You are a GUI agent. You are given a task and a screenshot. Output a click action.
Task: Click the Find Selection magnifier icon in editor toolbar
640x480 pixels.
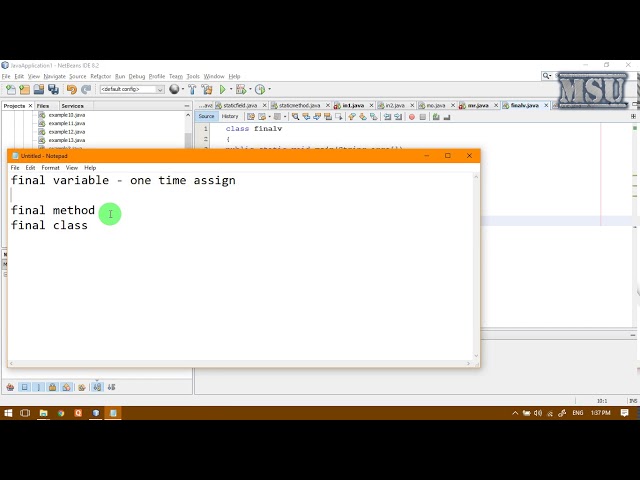coord(295,117)
